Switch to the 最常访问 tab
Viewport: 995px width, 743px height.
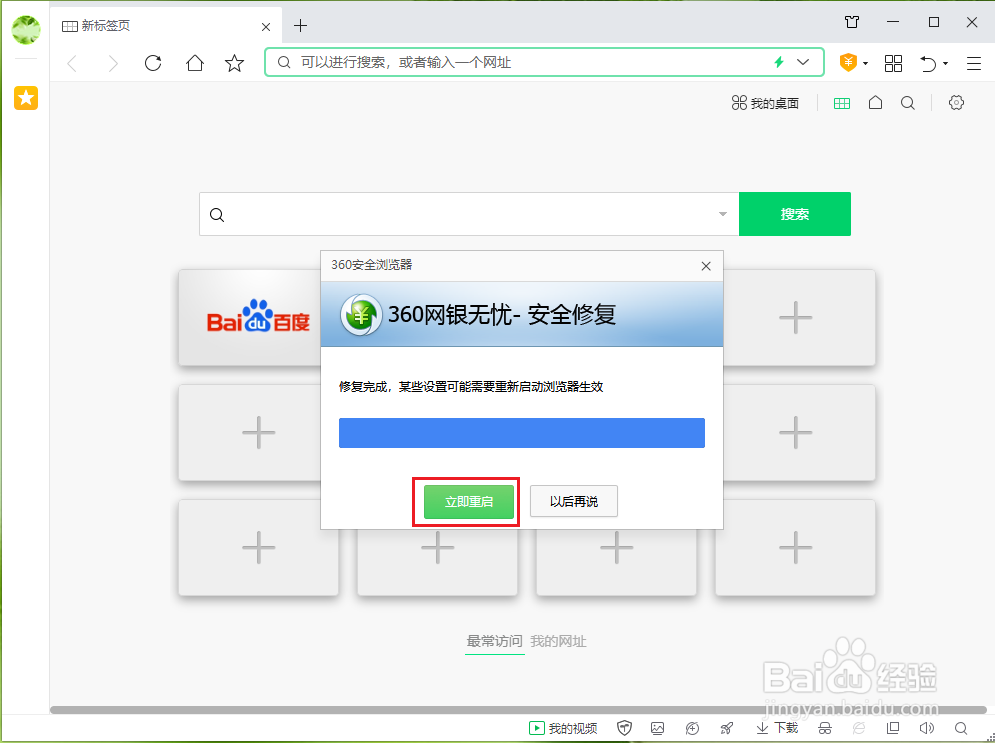pyautogui.click(x=494, y=641)
